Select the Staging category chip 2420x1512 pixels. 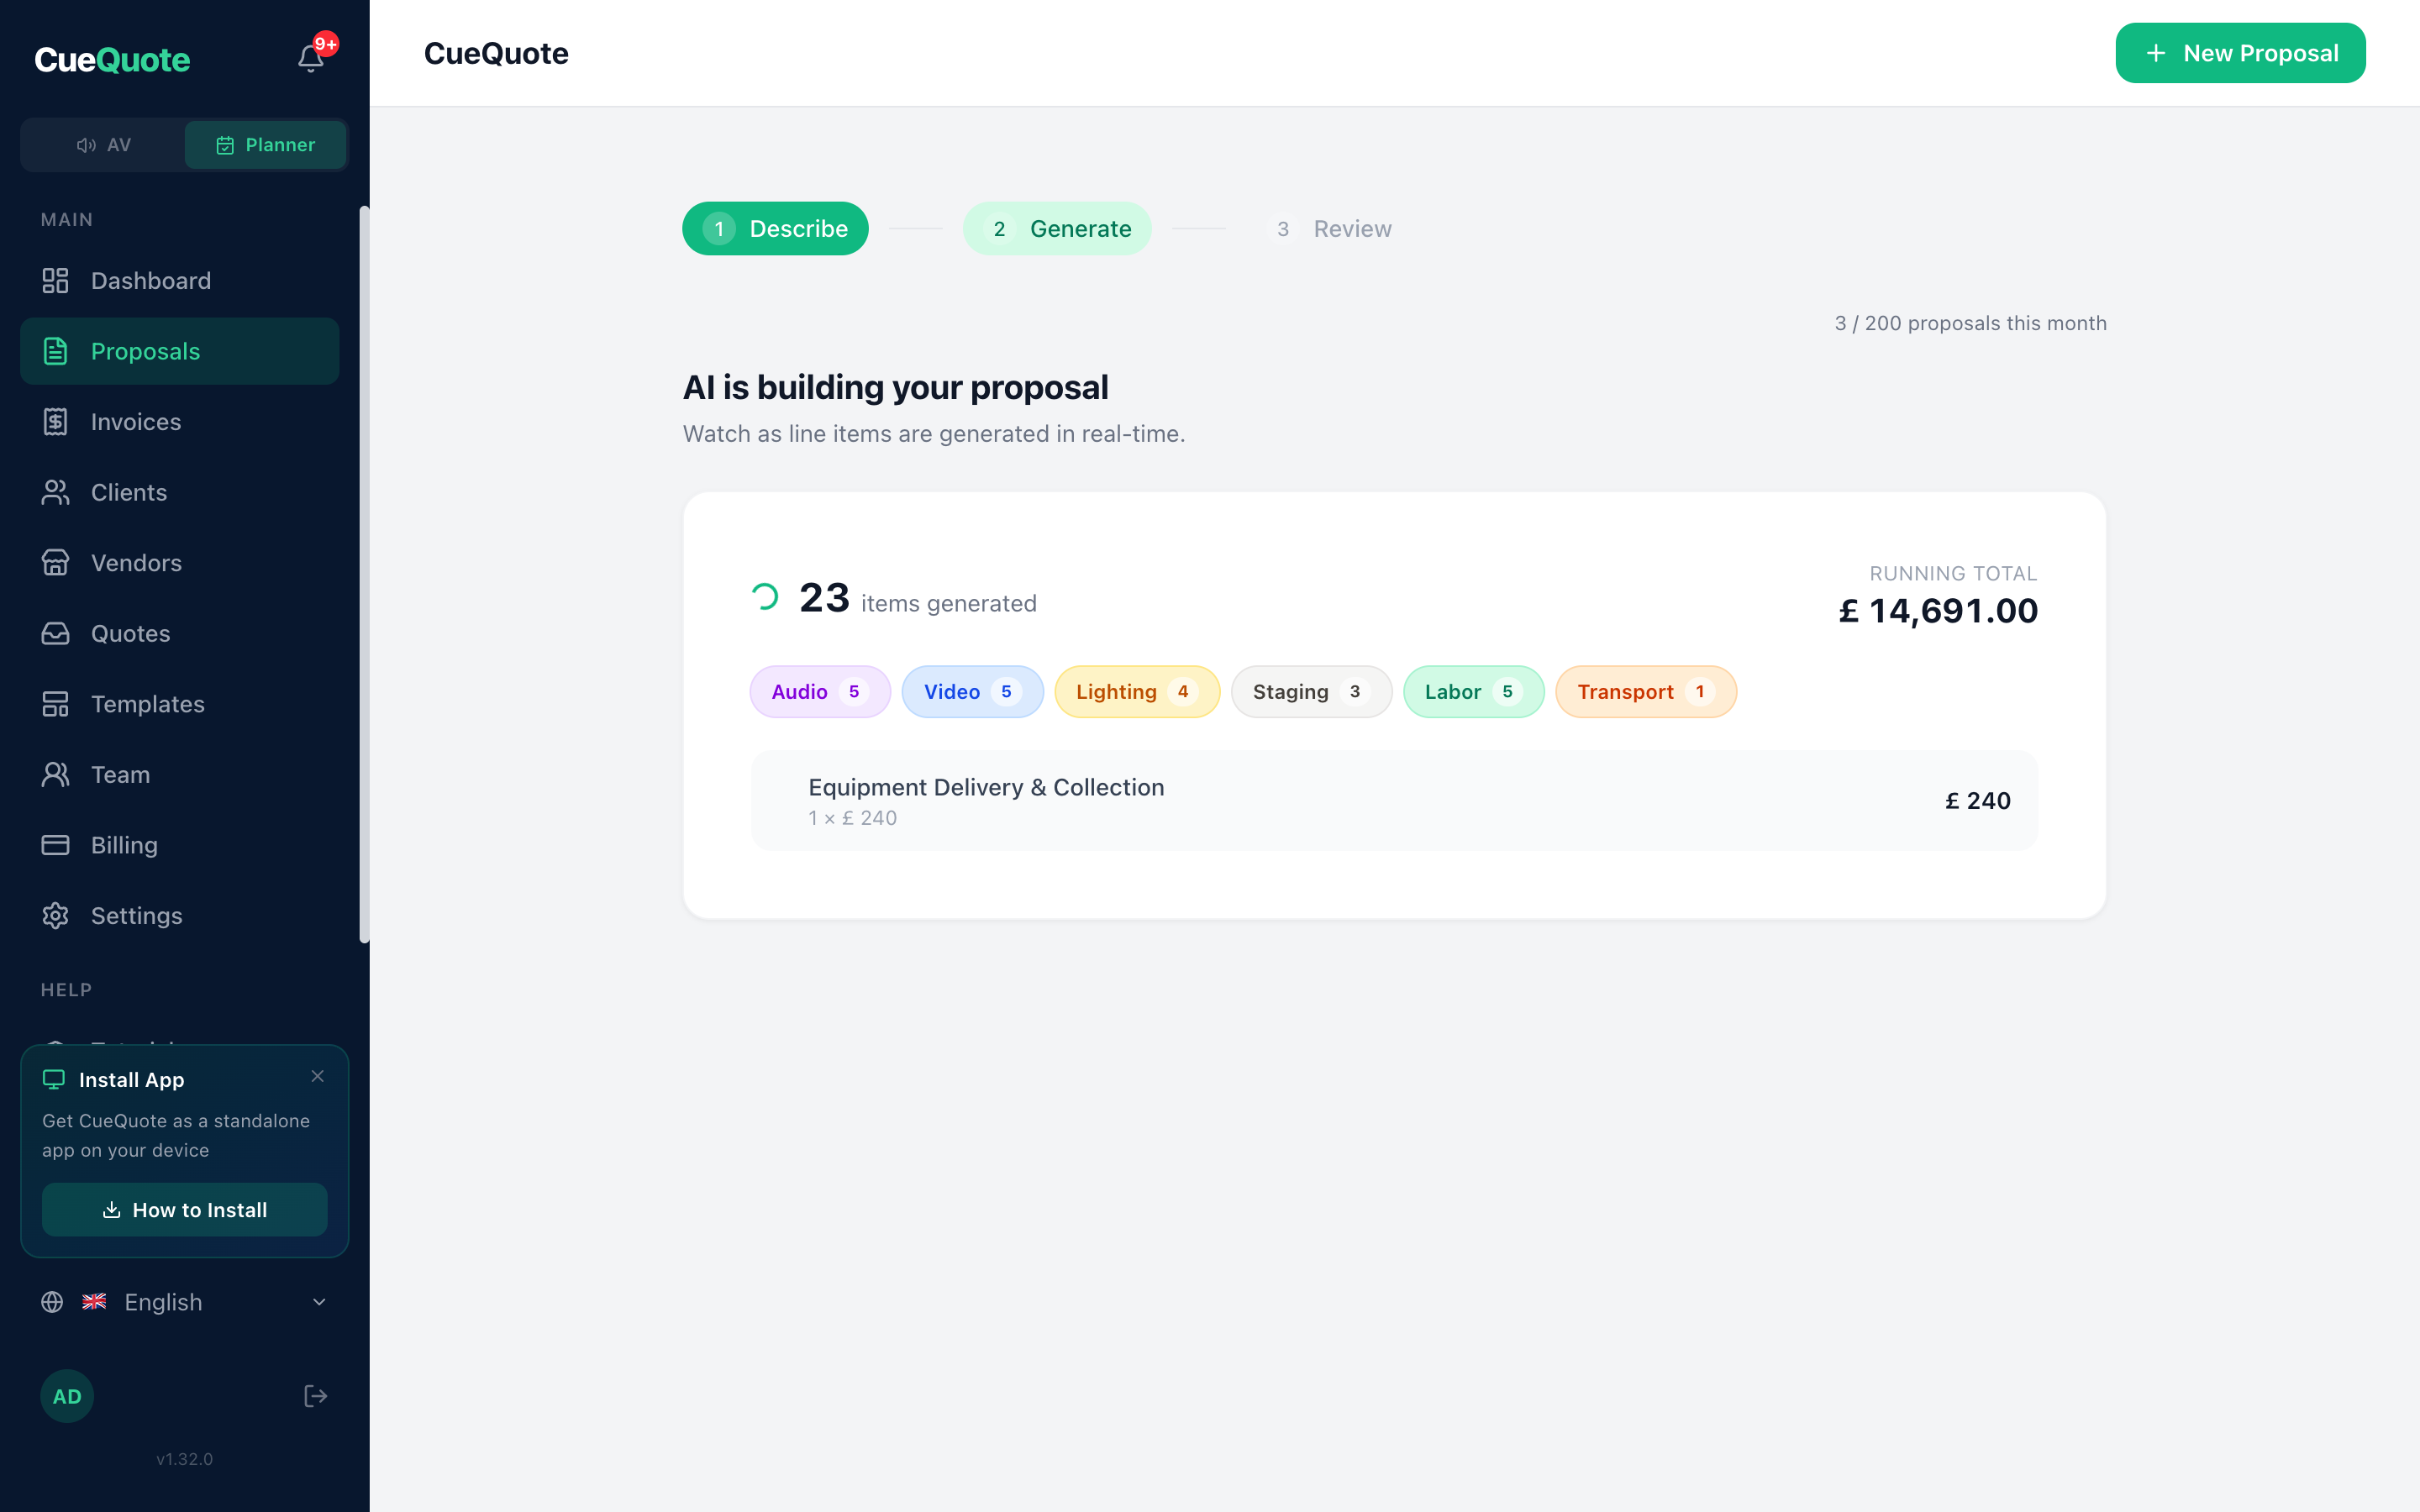pyautogui.click(x=1311, y=692)
